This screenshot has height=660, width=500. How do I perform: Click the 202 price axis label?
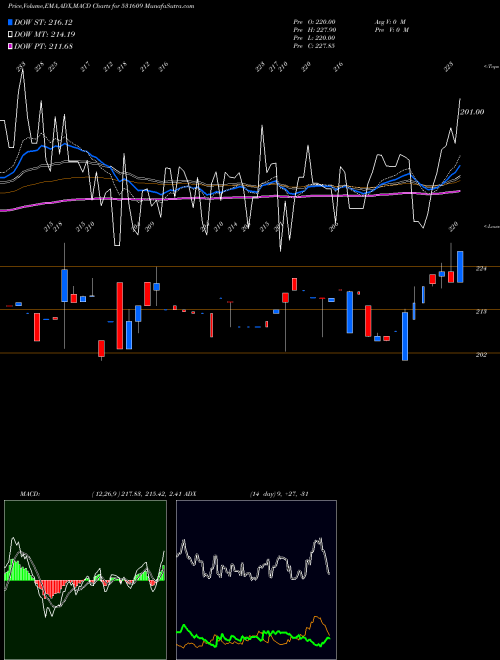(x=481, y=355)
